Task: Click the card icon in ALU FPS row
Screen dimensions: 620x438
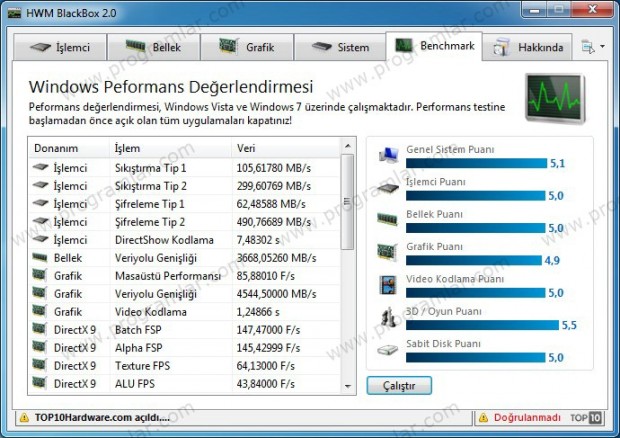Action: point(40,382)
